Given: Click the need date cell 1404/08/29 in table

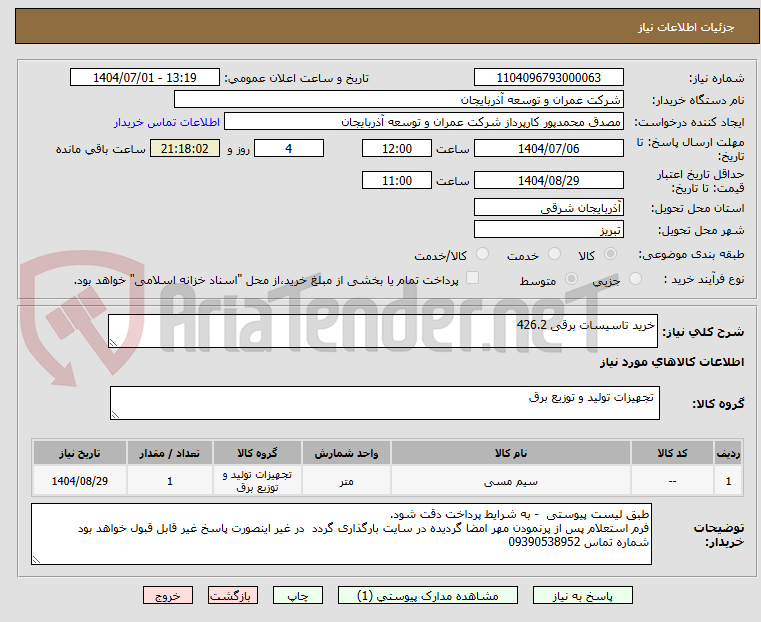Looking at the screenshot, I should pyautogui.click(x=80, y=481).
